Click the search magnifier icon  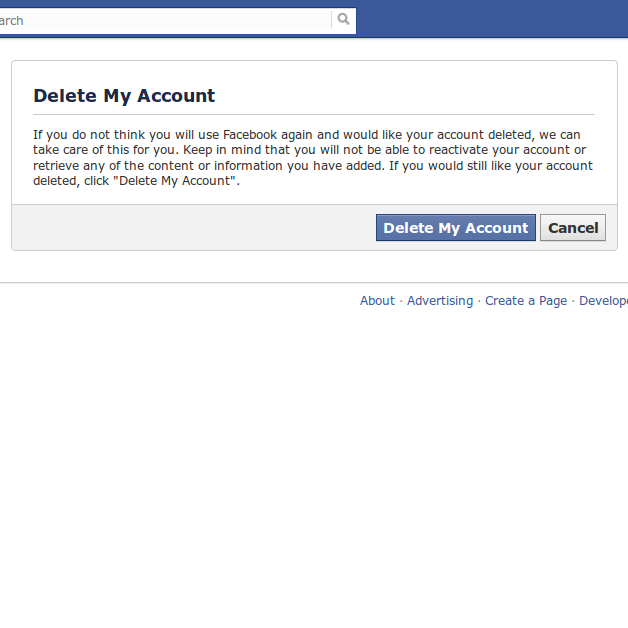pos(343,19)
